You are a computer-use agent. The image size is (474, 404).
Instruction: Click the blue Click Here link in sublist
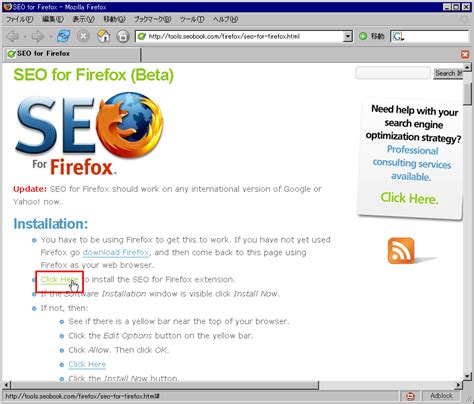click(87, 364)
